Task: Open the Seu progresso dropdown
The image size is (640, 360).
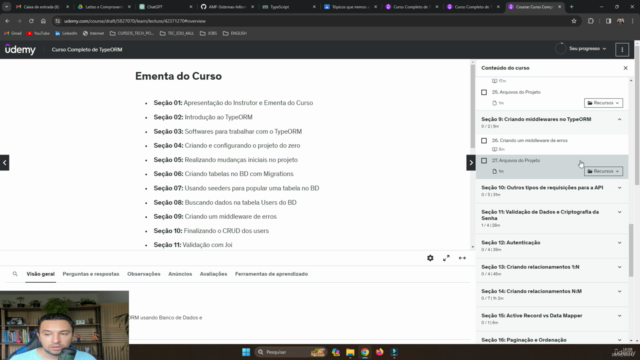Action: (587, 49)
